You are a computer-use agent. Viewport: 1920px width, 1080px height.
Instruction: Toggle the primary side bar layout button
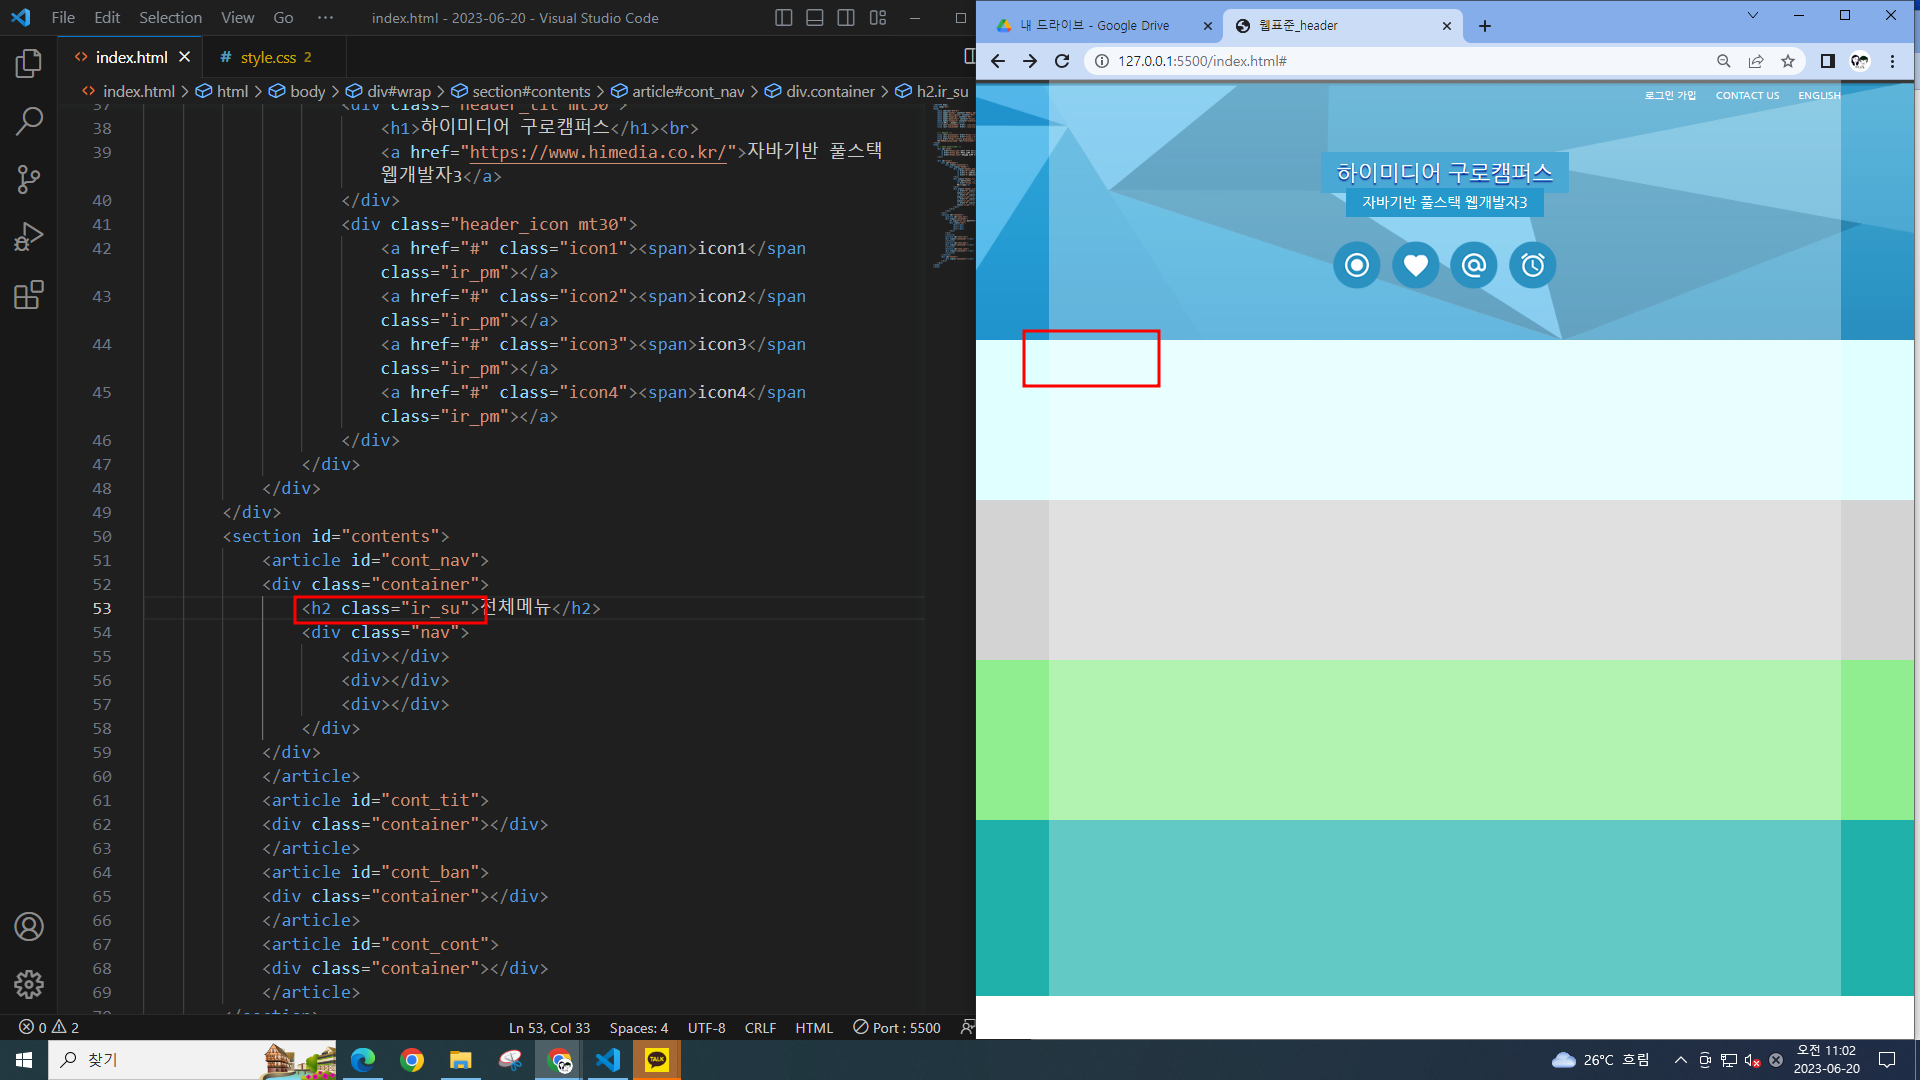tap(784, 18)
